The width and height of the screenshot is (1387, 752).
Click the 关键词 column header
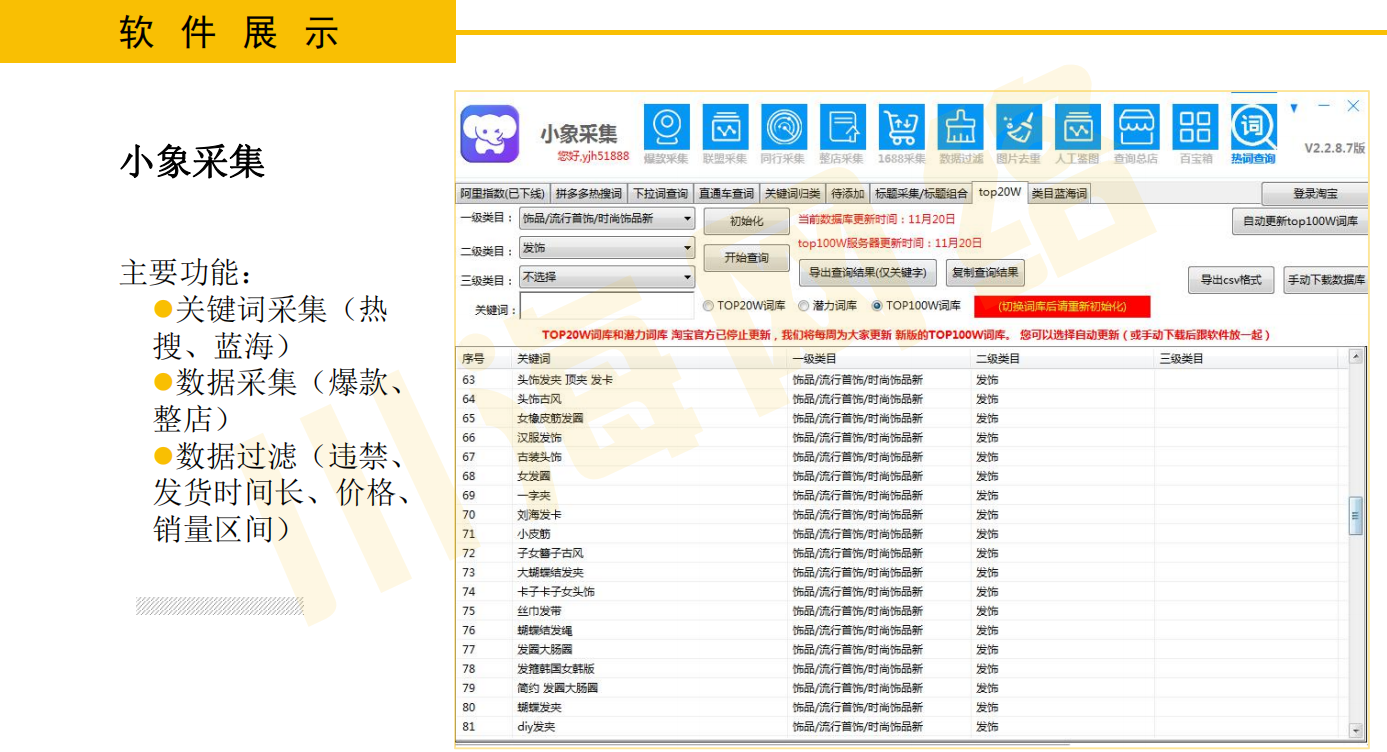click(x=650, y=358)
